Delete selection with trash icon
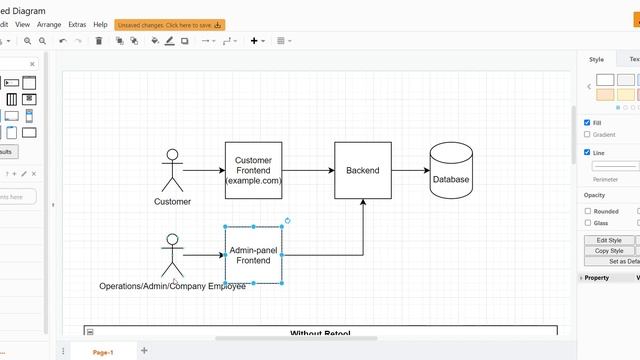Image resolution: width=640 pixels, height=360 pixels. [x=99, y=41]
